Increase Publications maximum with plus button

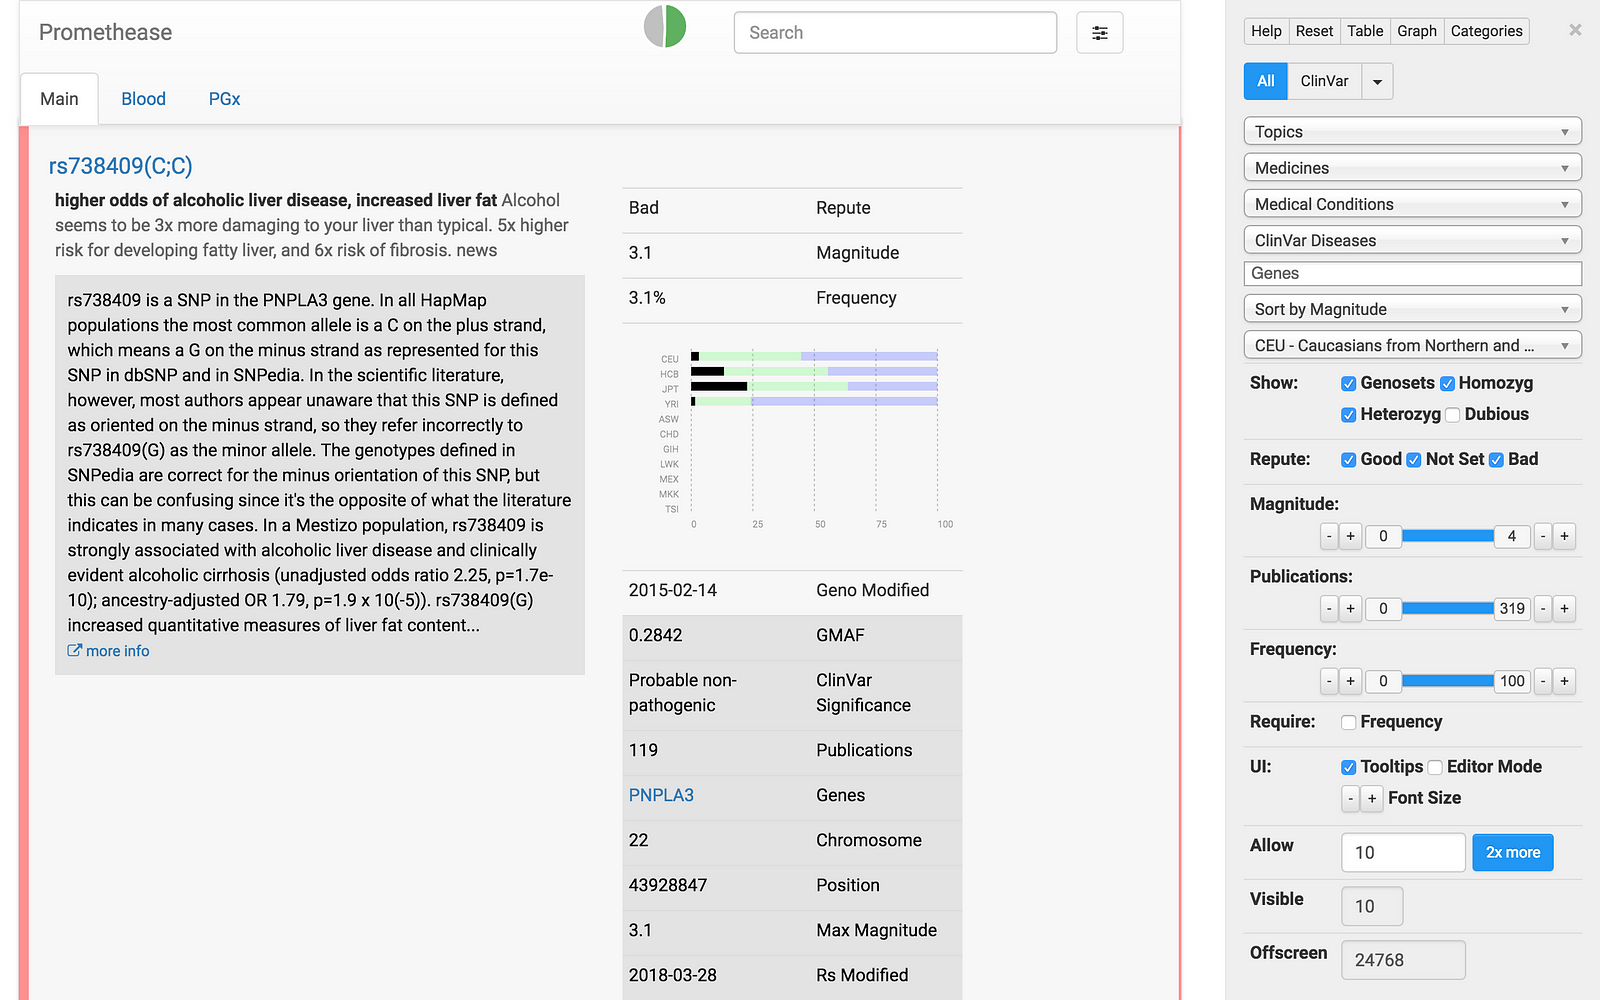pyautogui.click(x=1564, y=608)
